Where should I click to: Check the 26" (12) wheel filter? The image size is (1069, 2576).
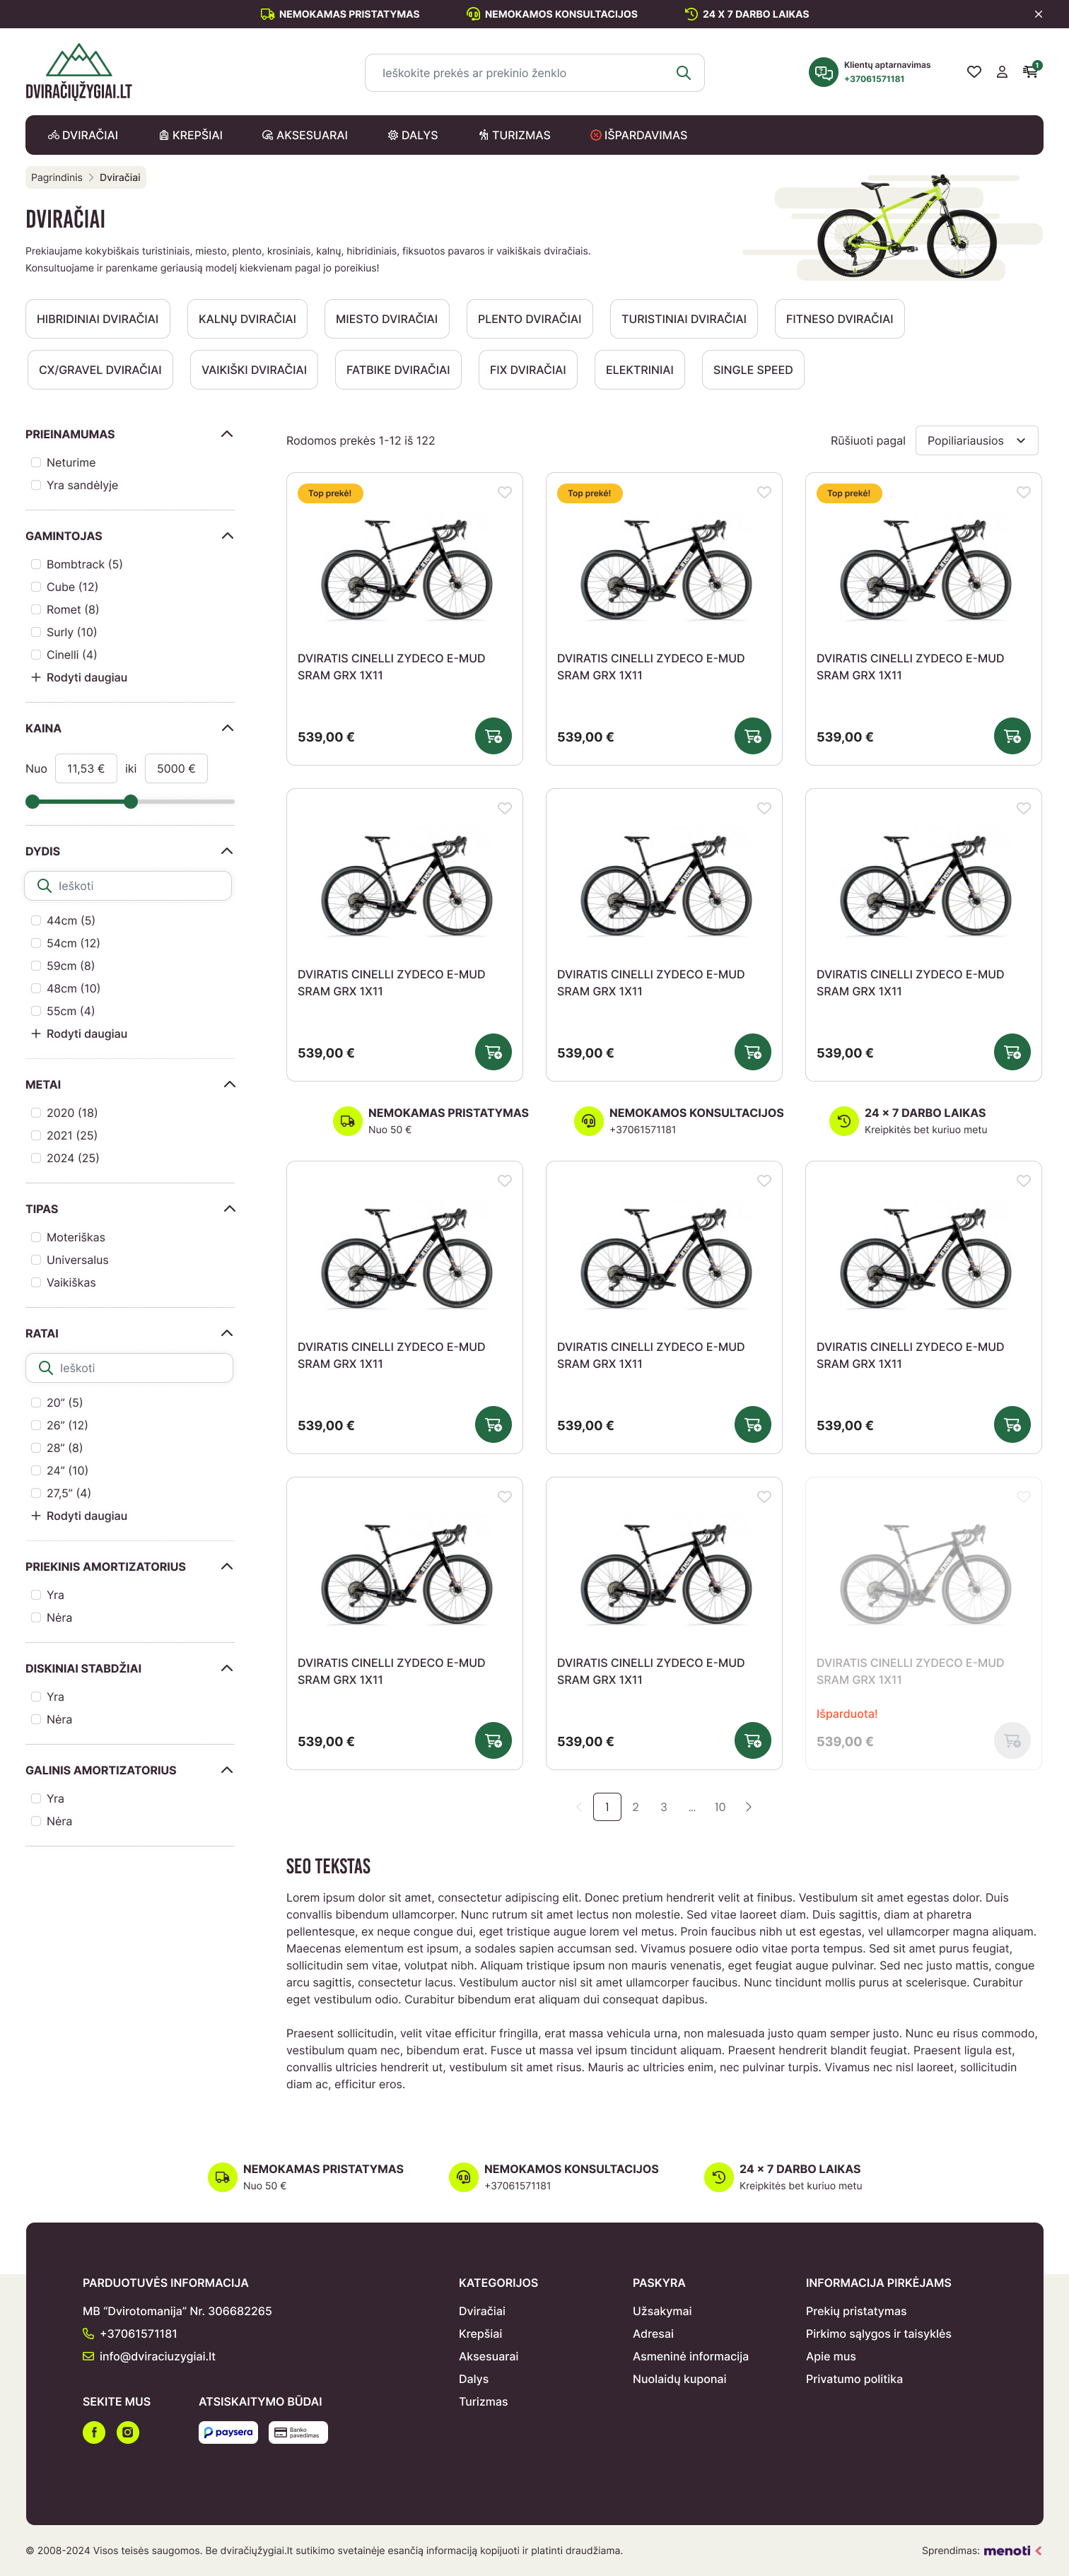point(36,1425)
